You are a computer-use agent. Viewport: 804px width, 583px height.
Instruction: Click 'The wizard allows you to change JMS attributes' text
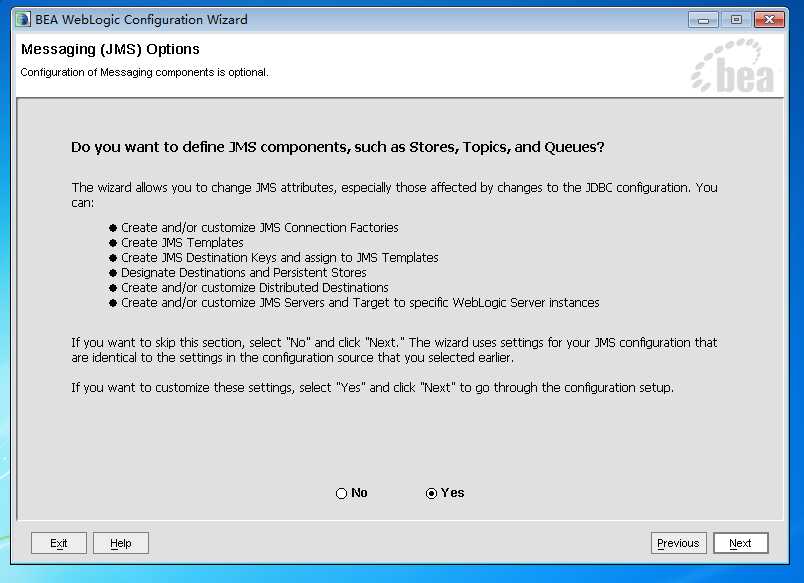click(x=394, y=195)
